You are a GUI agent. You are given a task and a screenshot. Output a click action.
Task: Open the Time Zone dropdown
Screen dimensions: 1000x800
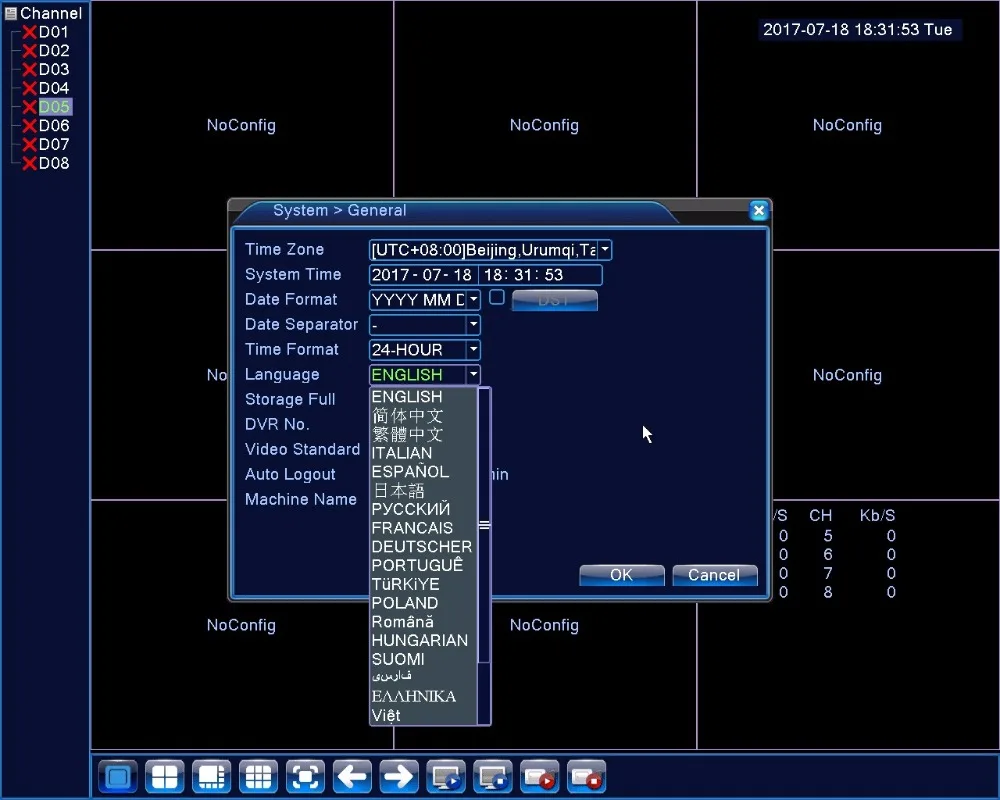605,250
